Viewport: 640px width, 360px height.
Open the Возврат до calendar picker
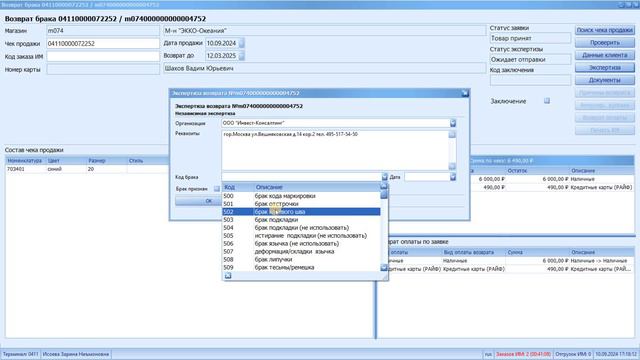(242, 56)
